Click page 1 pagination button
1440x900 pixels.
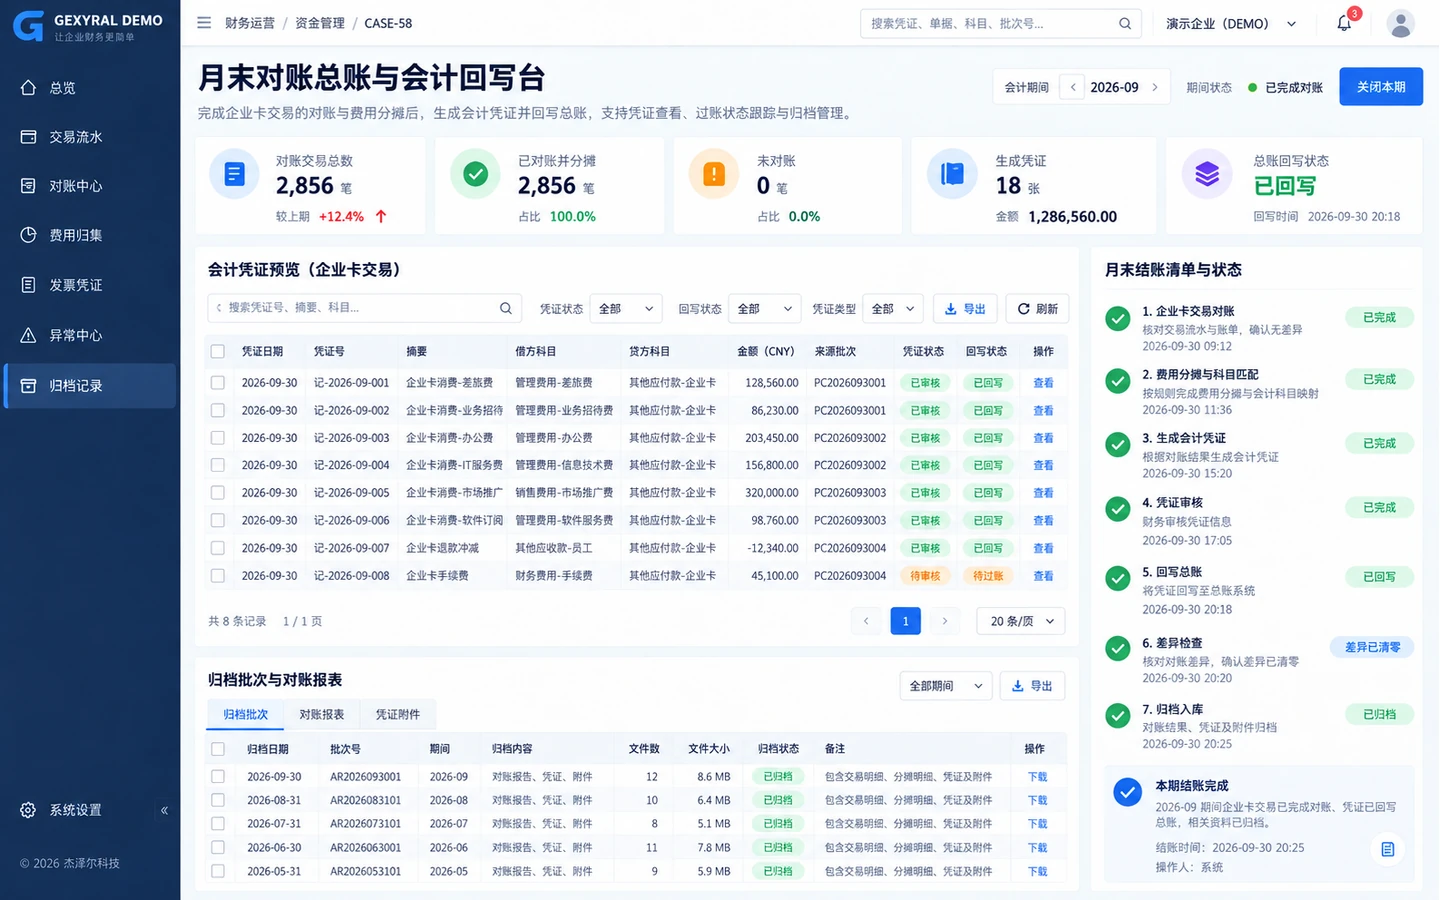coord(905,621)
